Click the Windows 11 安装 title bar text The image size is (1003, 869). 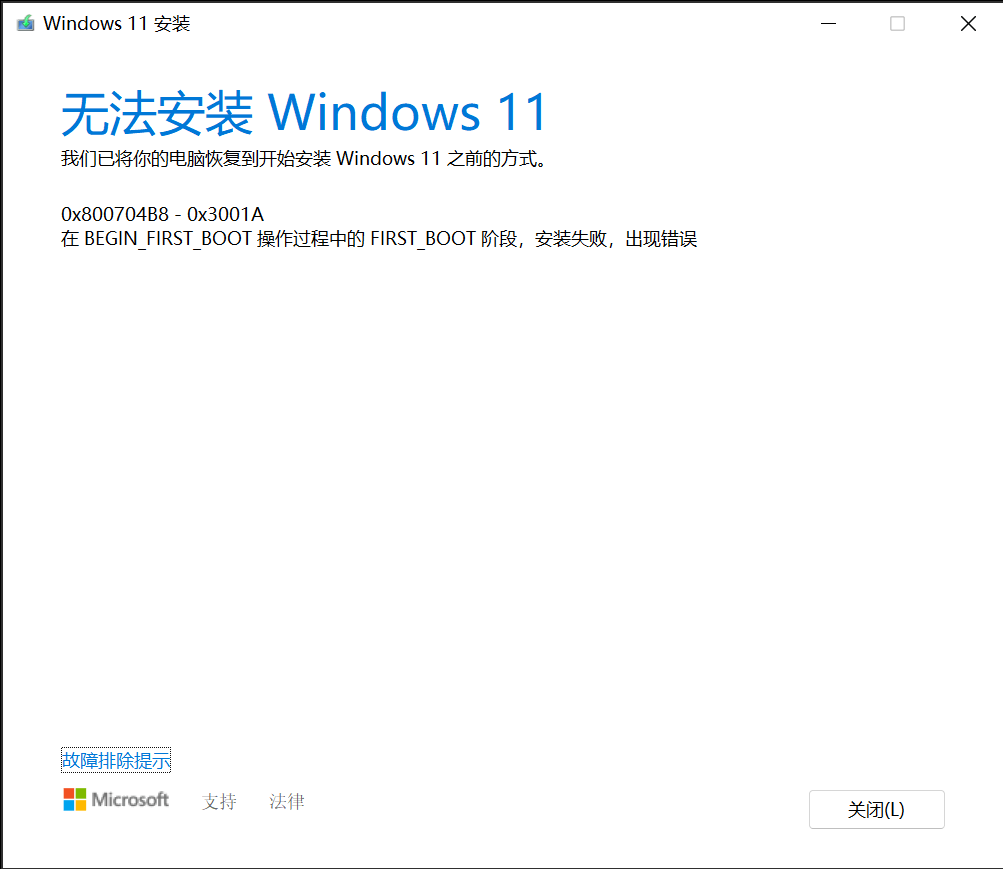click(116, 24)
